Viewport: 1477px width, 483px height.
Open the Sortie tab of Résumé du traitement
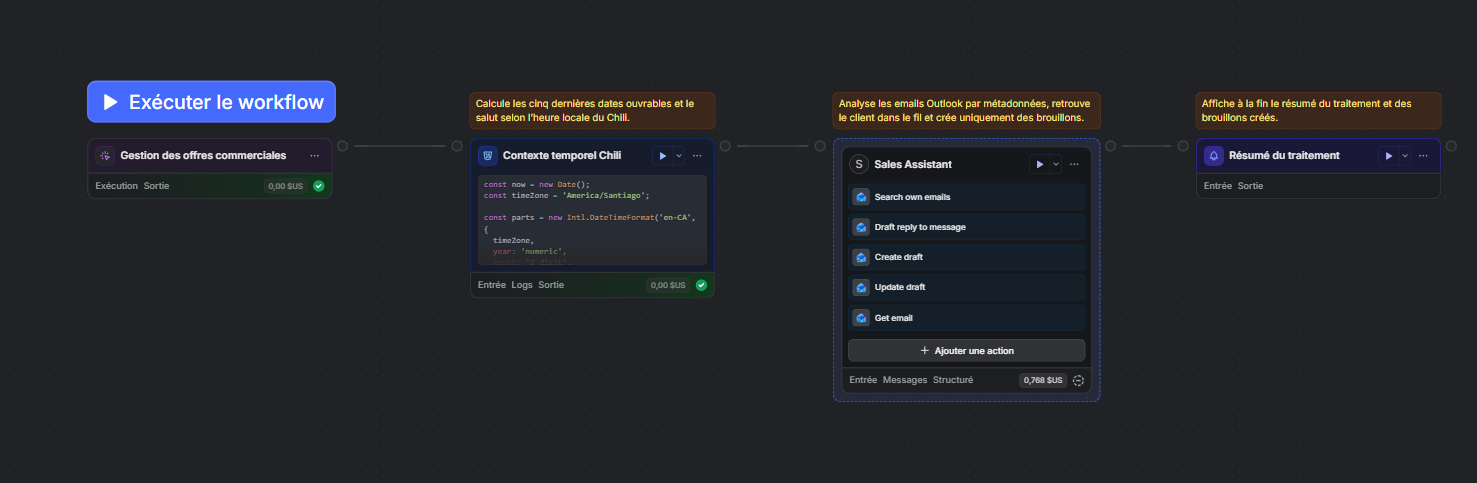coord(1250,186)
